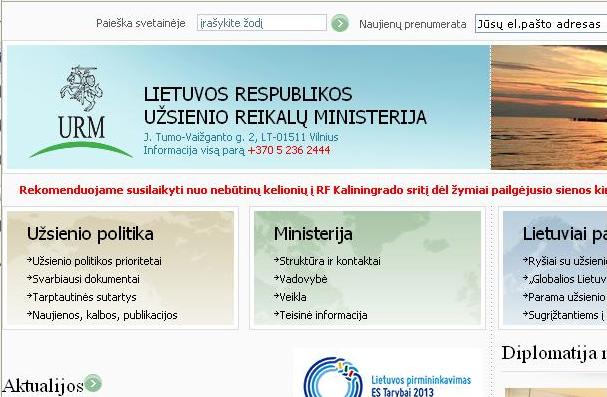The width and height of the screenshot is (607, 397).
Task: Open the Vadovybė link
Action: pos(301,279)
